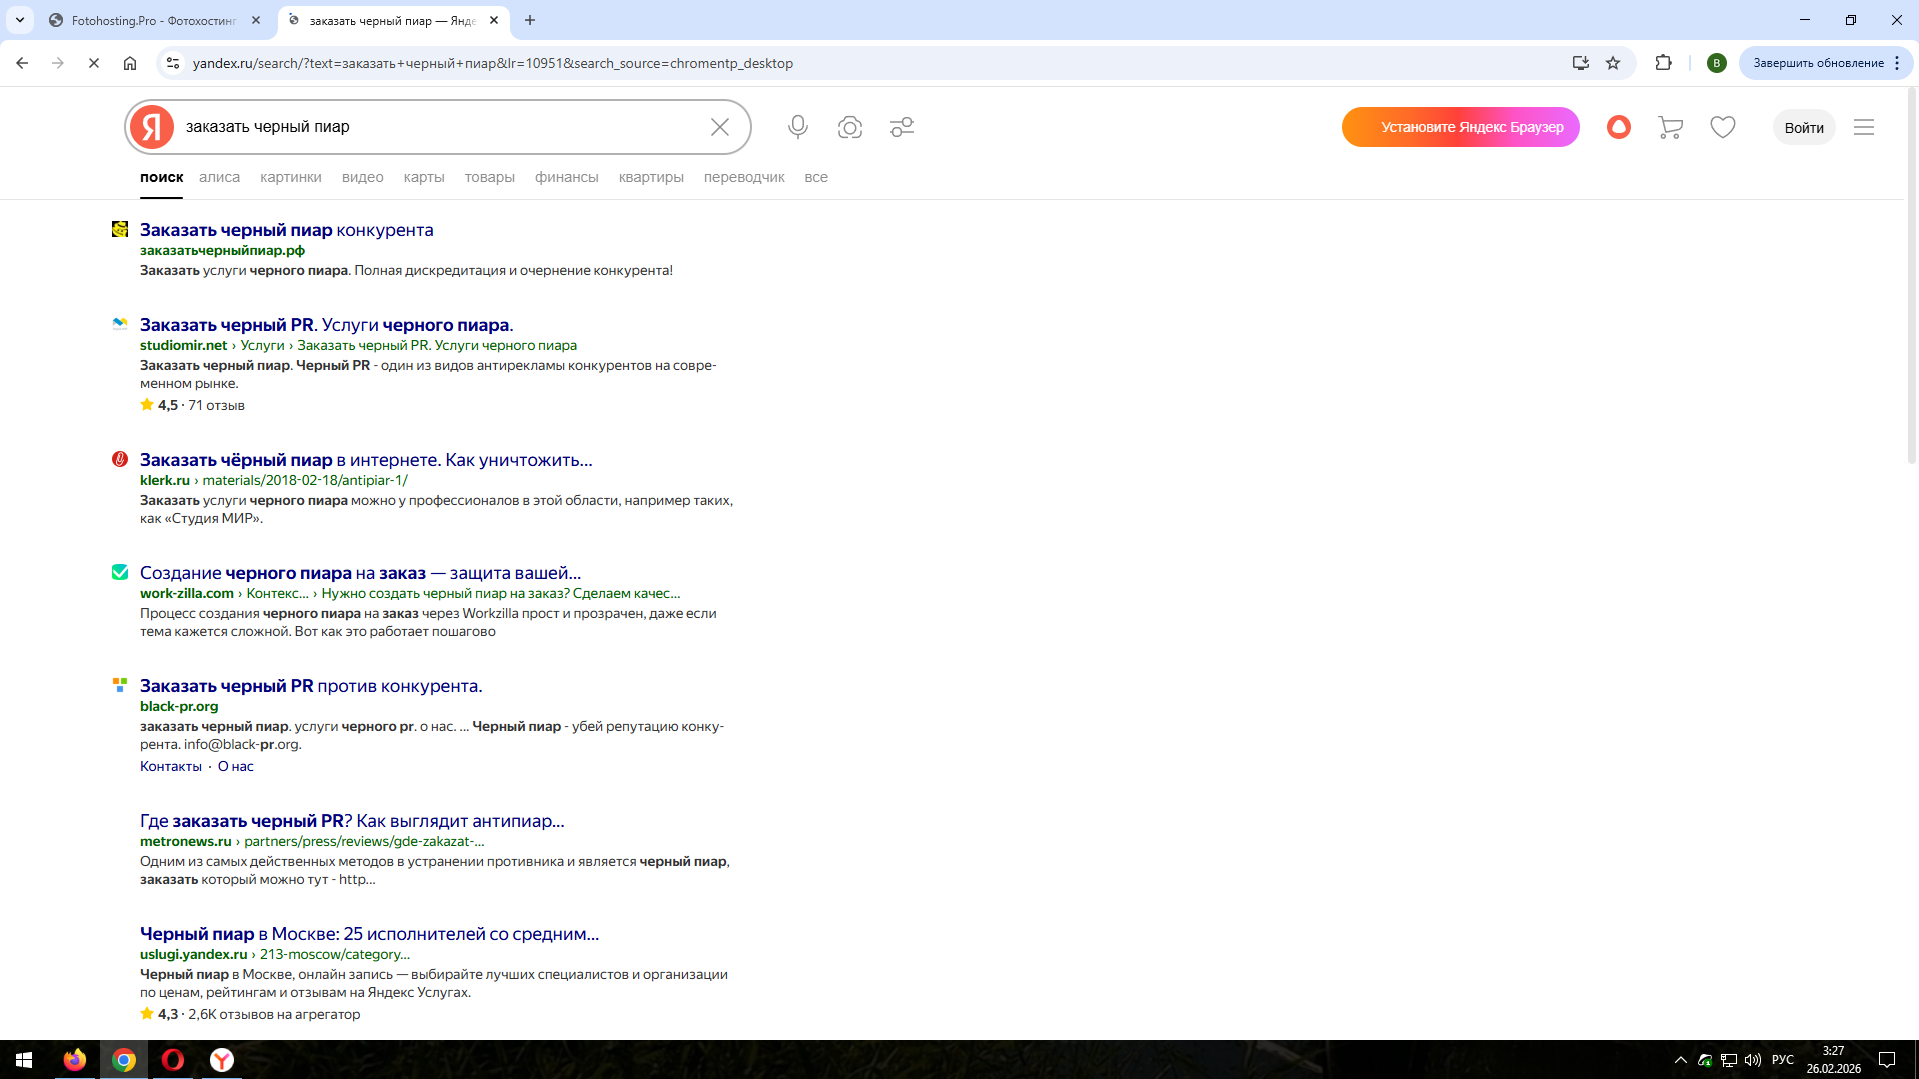Show hidden tray icons chevron

point(1681,1060)
